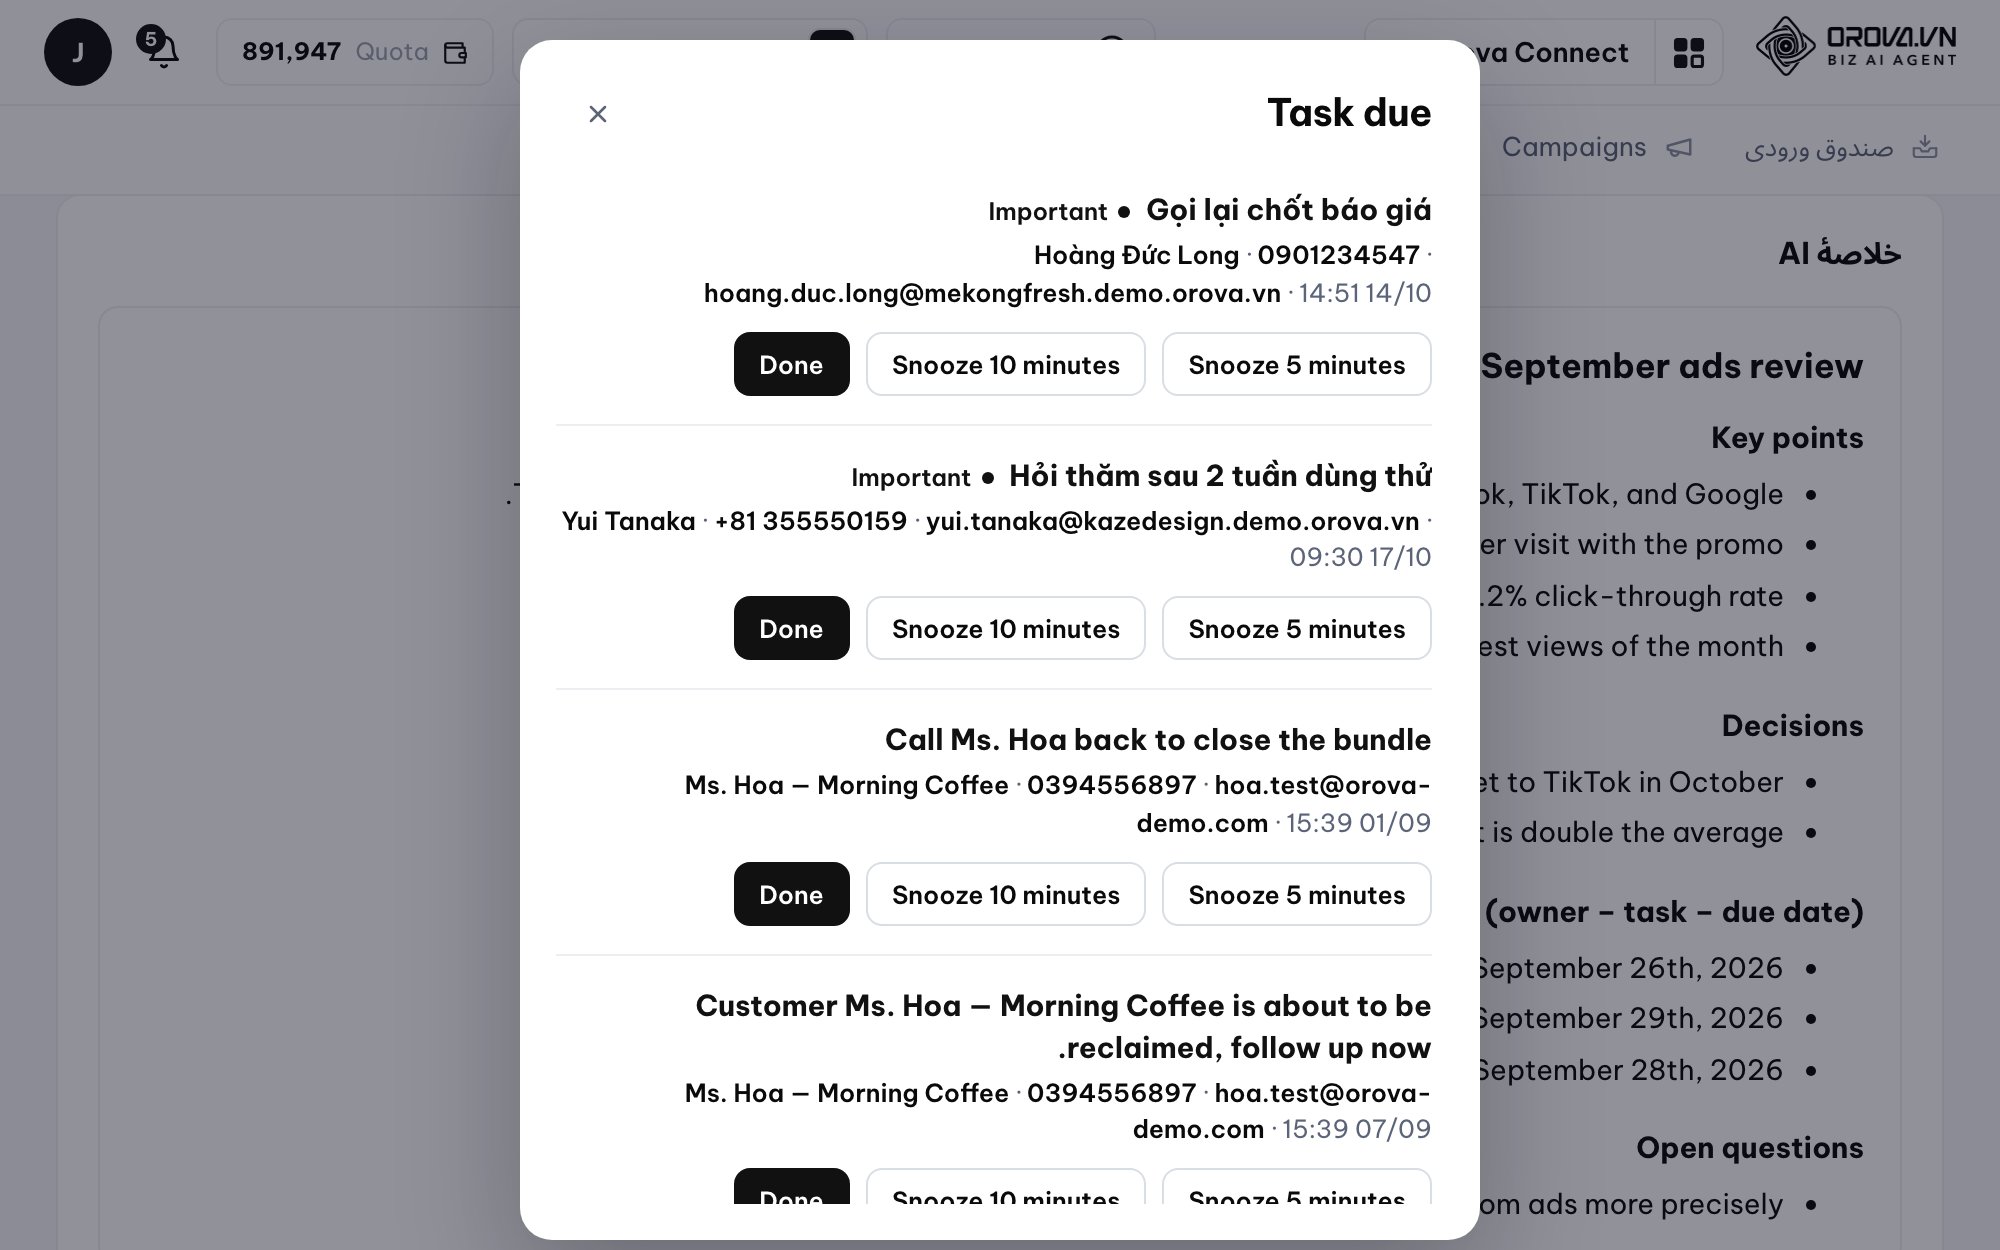Snooze Call Ms. Hoa task 5 minutes

[x=1296, y=894]
